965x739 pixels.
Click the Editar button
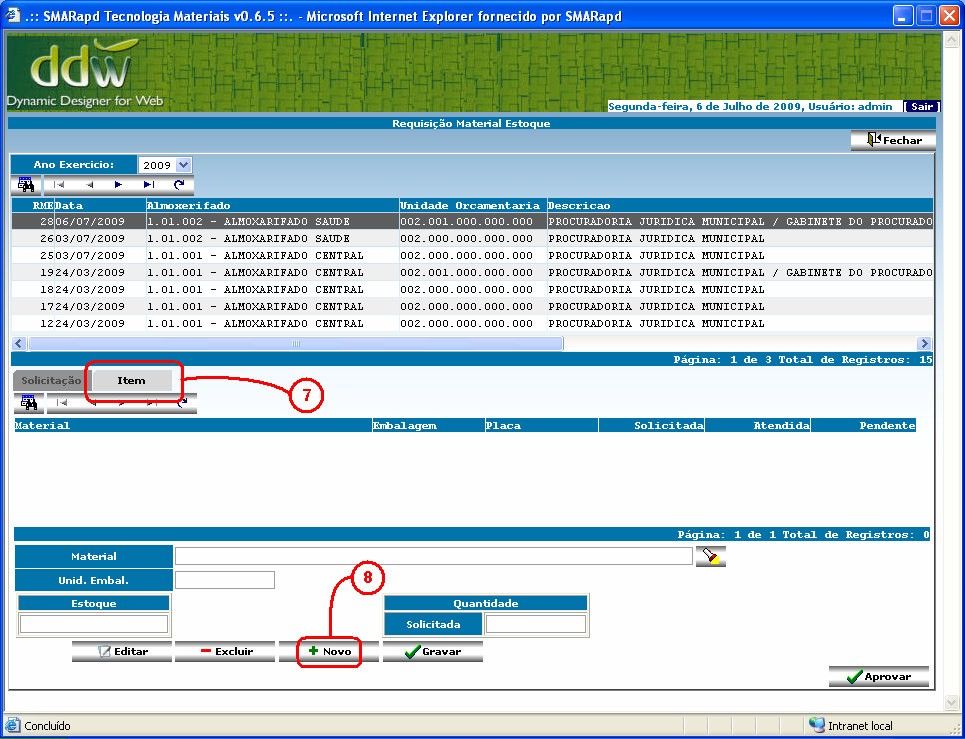(122, 652)
